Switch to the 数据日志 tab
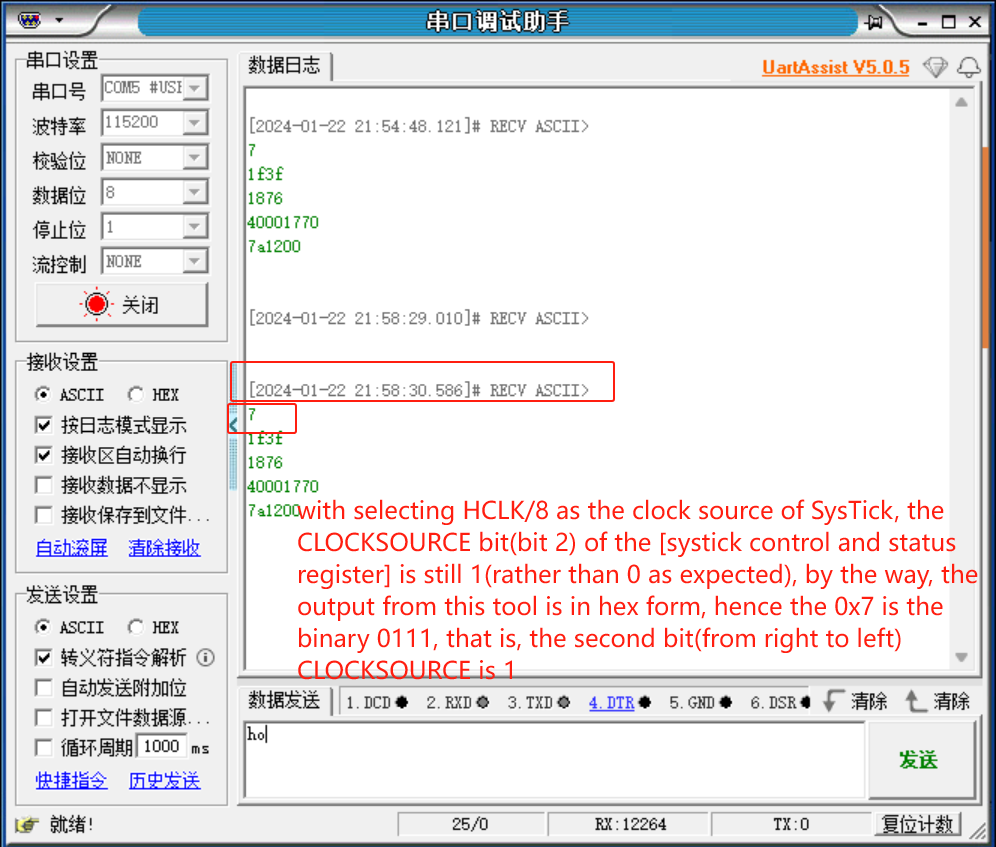This screenshot has height=847, width=996. click(x=284, y=66)
